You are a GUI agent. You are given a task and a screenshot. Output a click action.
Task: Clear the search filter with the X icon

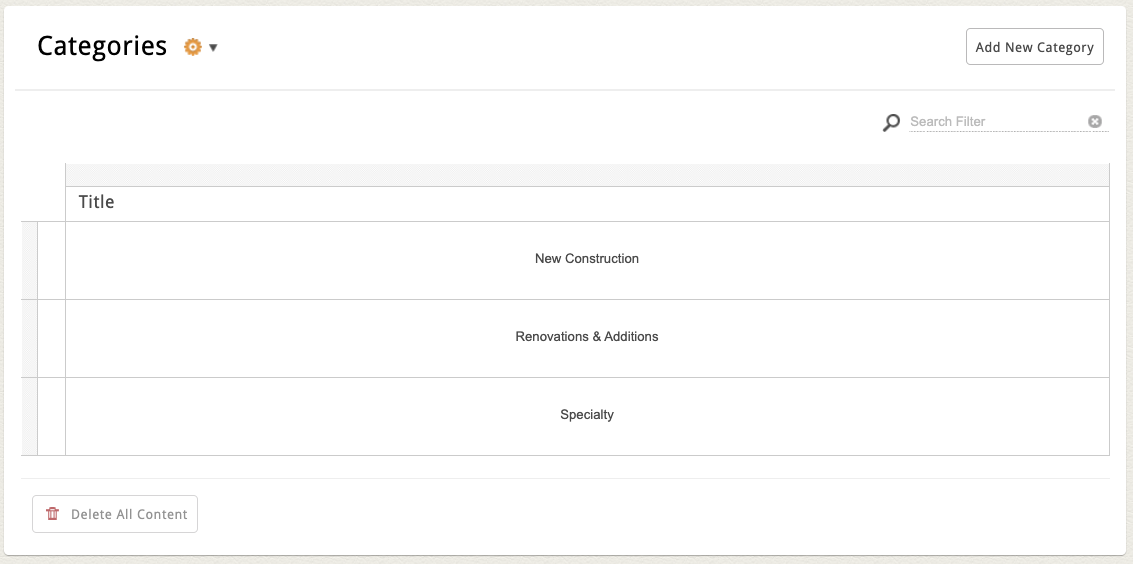pos(1095,122)
